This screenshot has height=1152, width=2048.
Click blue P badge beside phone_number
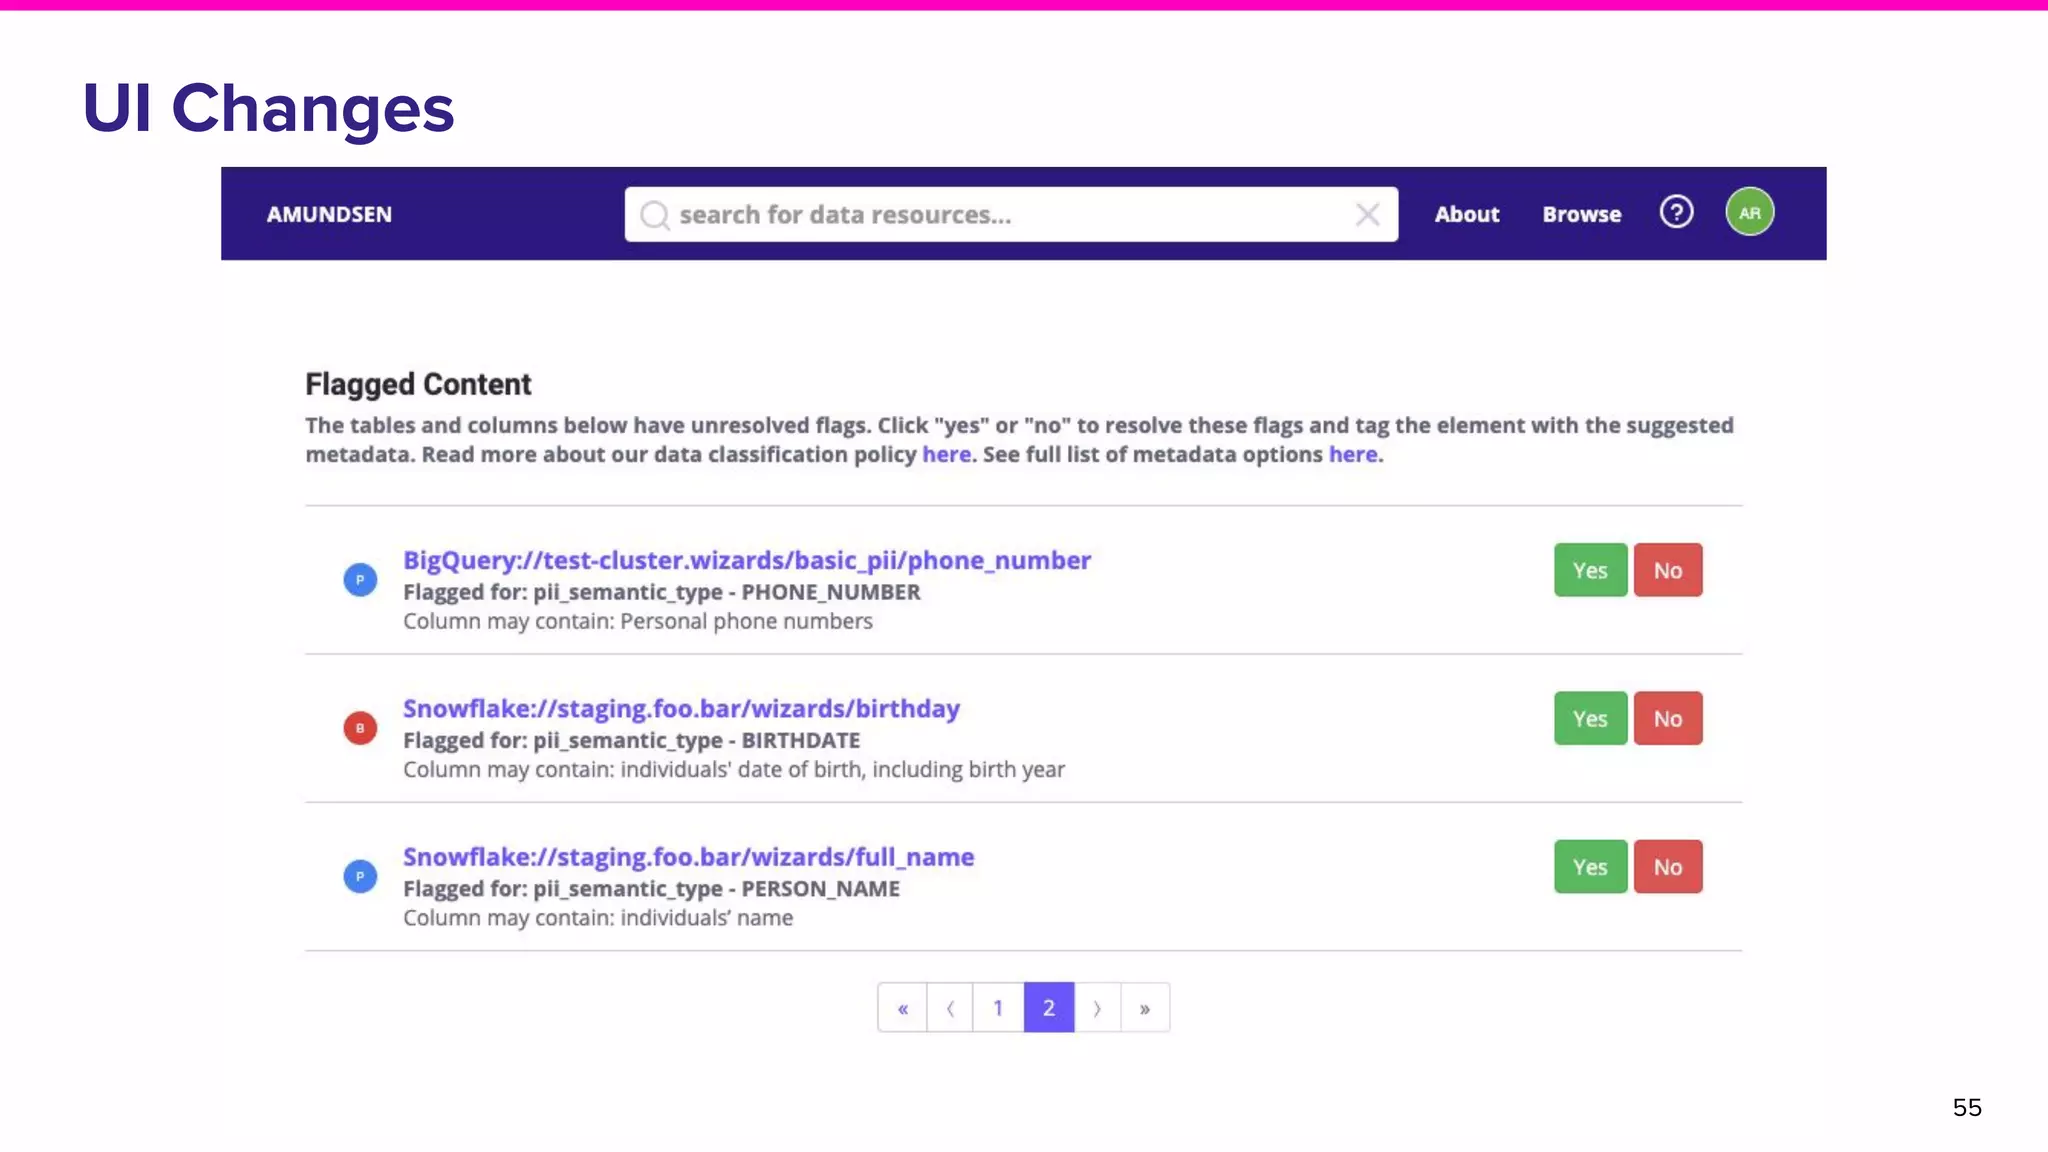coord(360,580)
